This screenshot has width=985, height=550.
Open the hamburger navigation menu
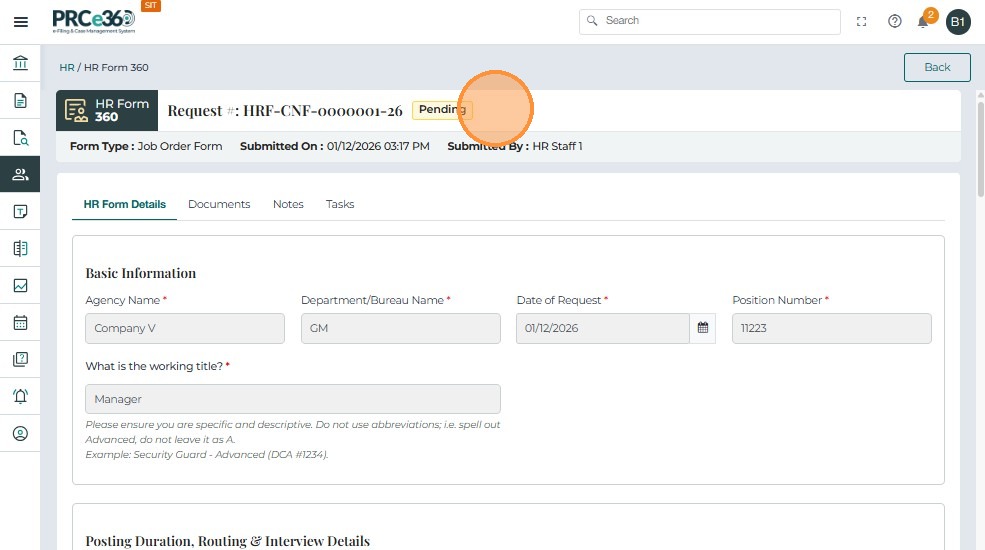(x=21, y=22)
